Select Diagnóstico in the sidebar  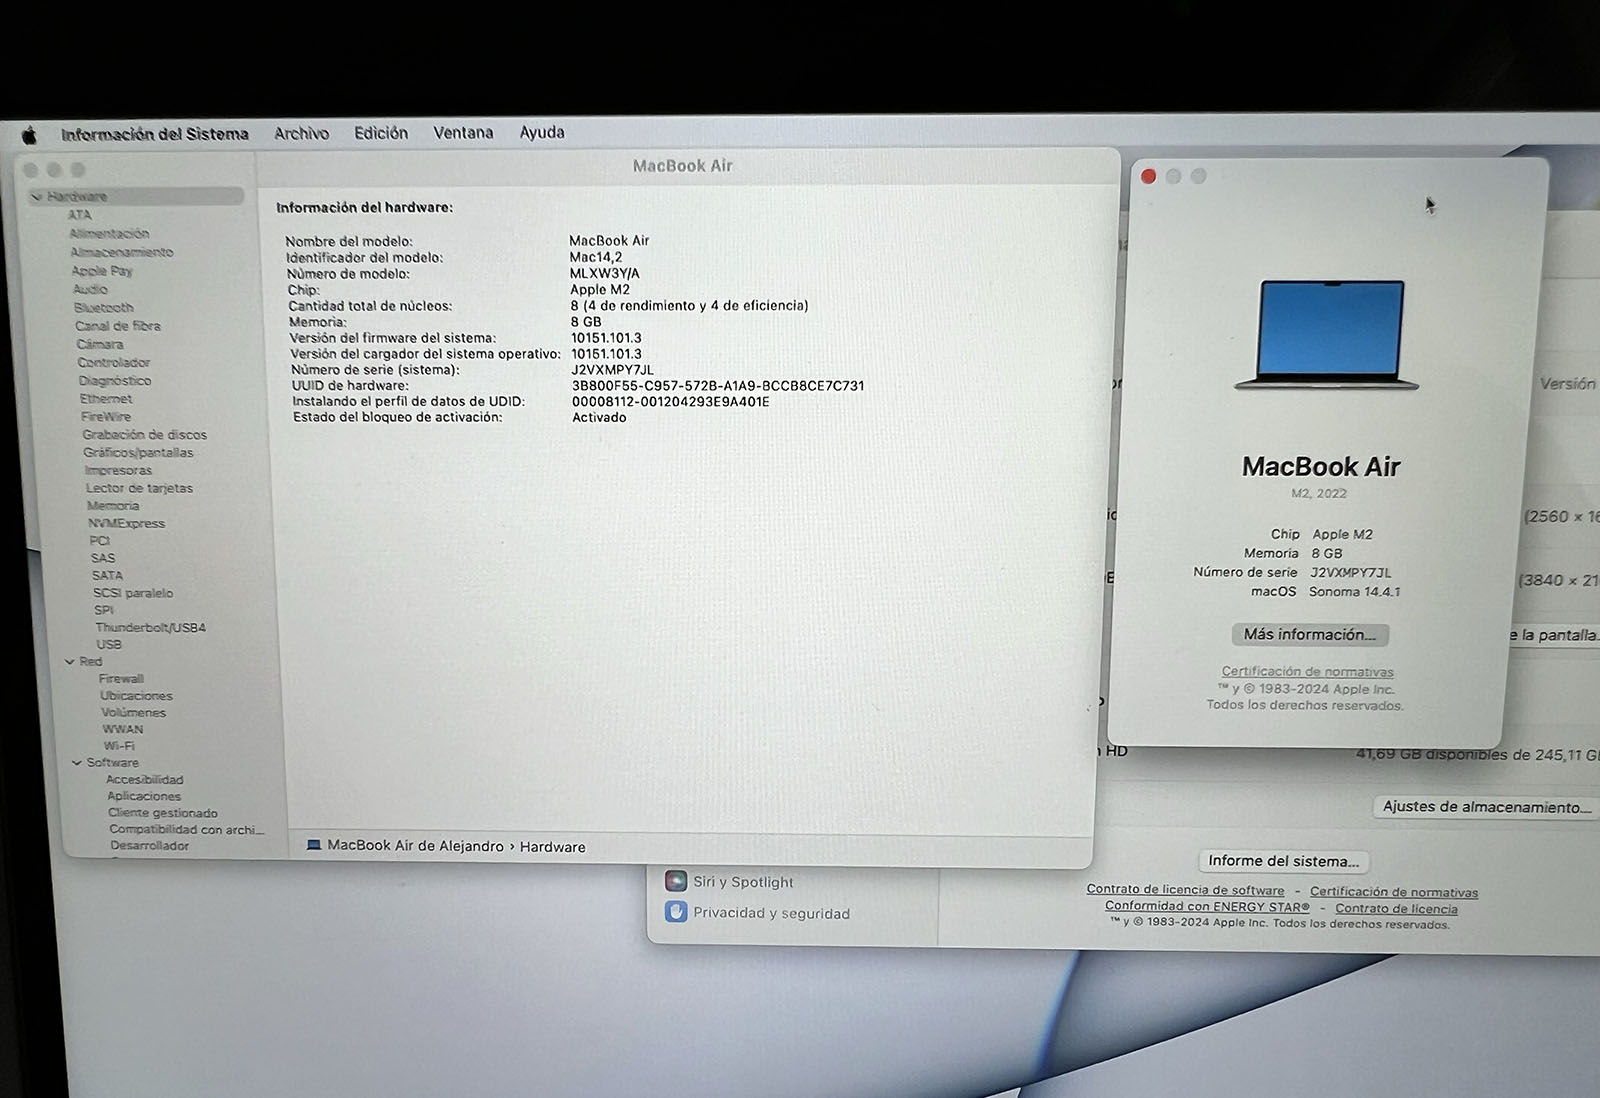(115, 381)
